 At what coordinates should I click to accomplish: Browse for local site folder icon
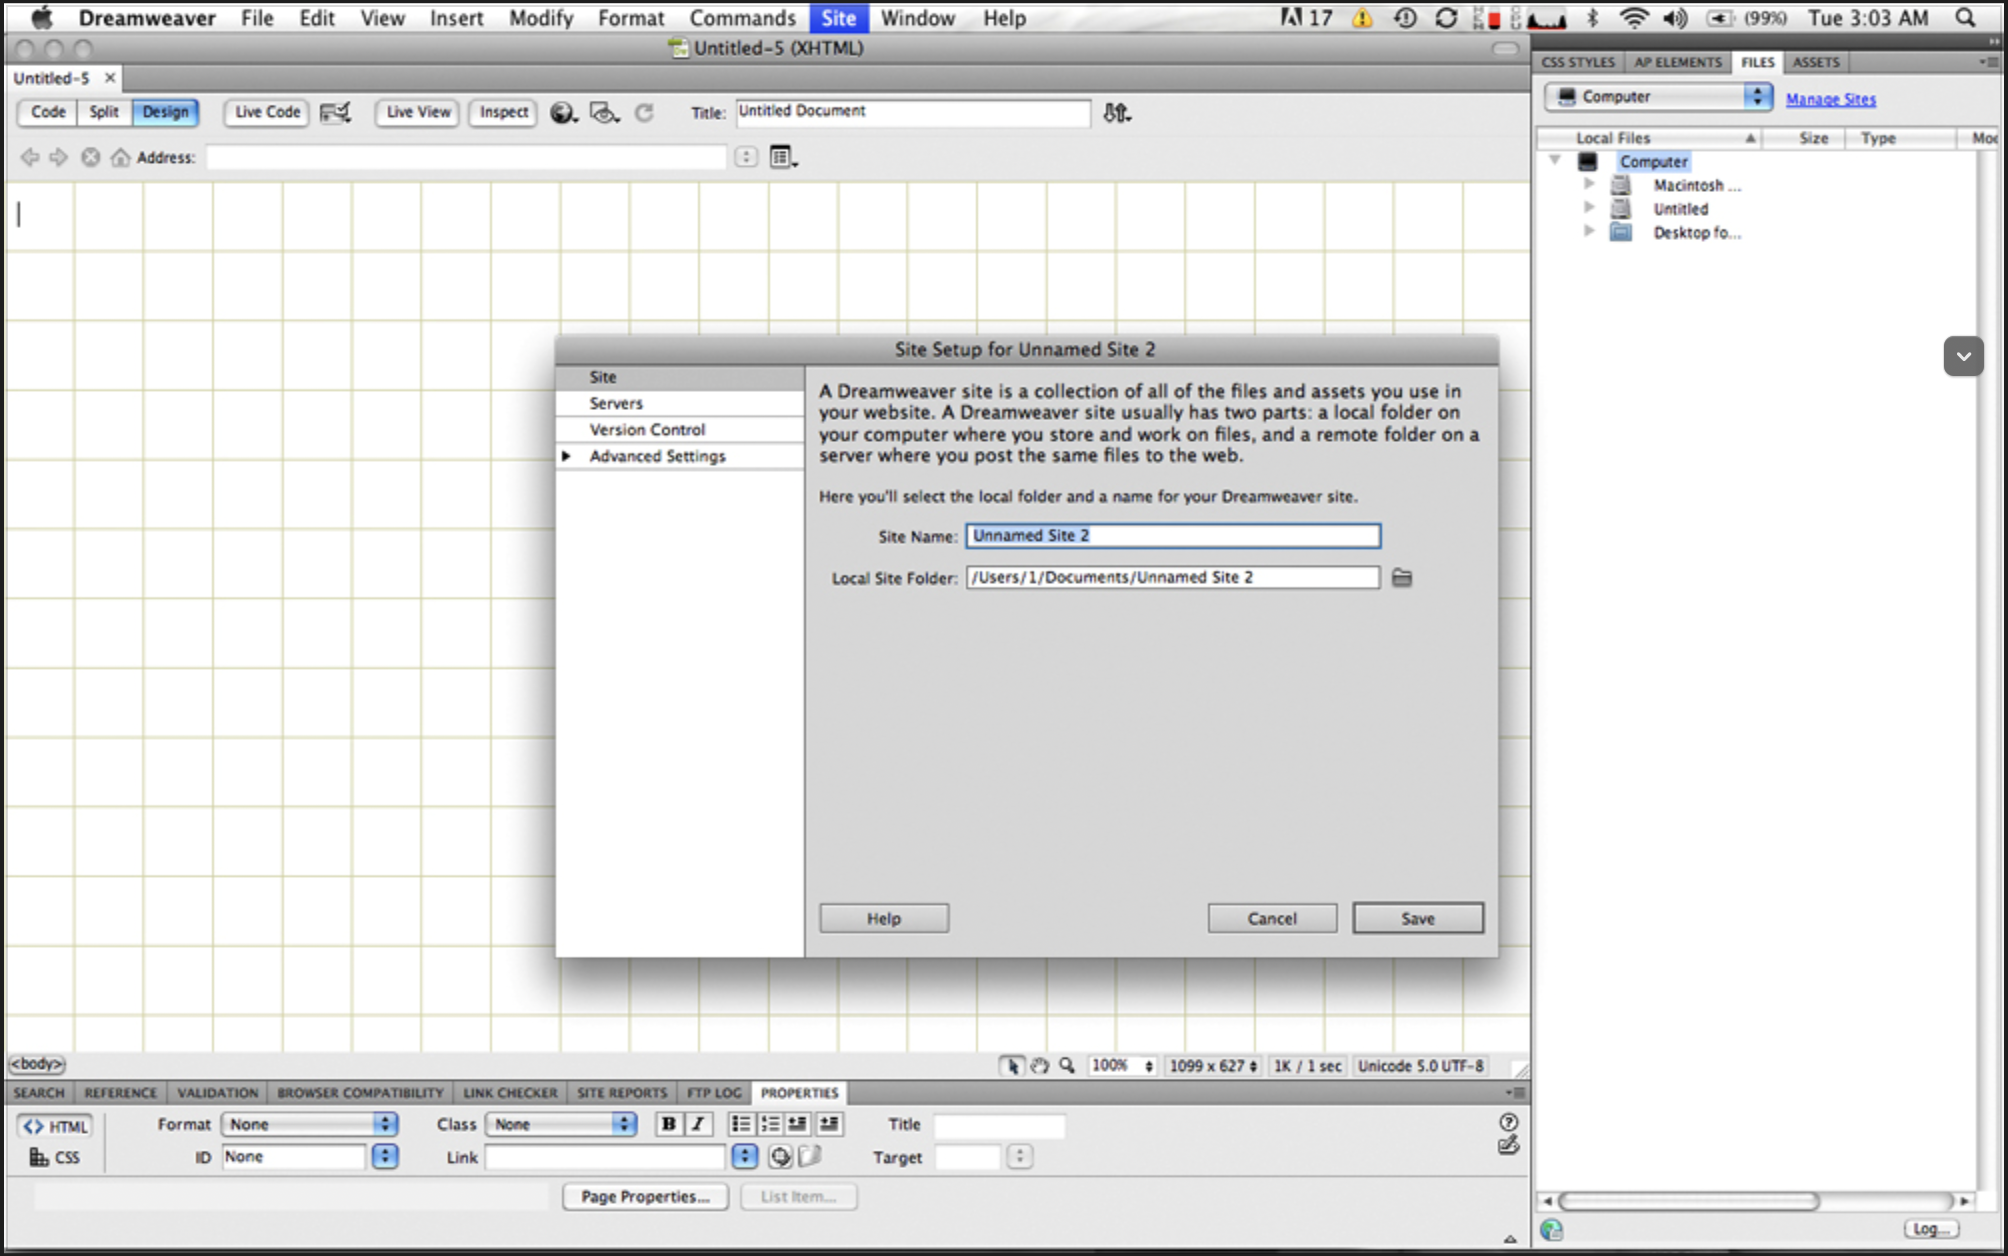pyautogui.click(x=1402, y=578)
